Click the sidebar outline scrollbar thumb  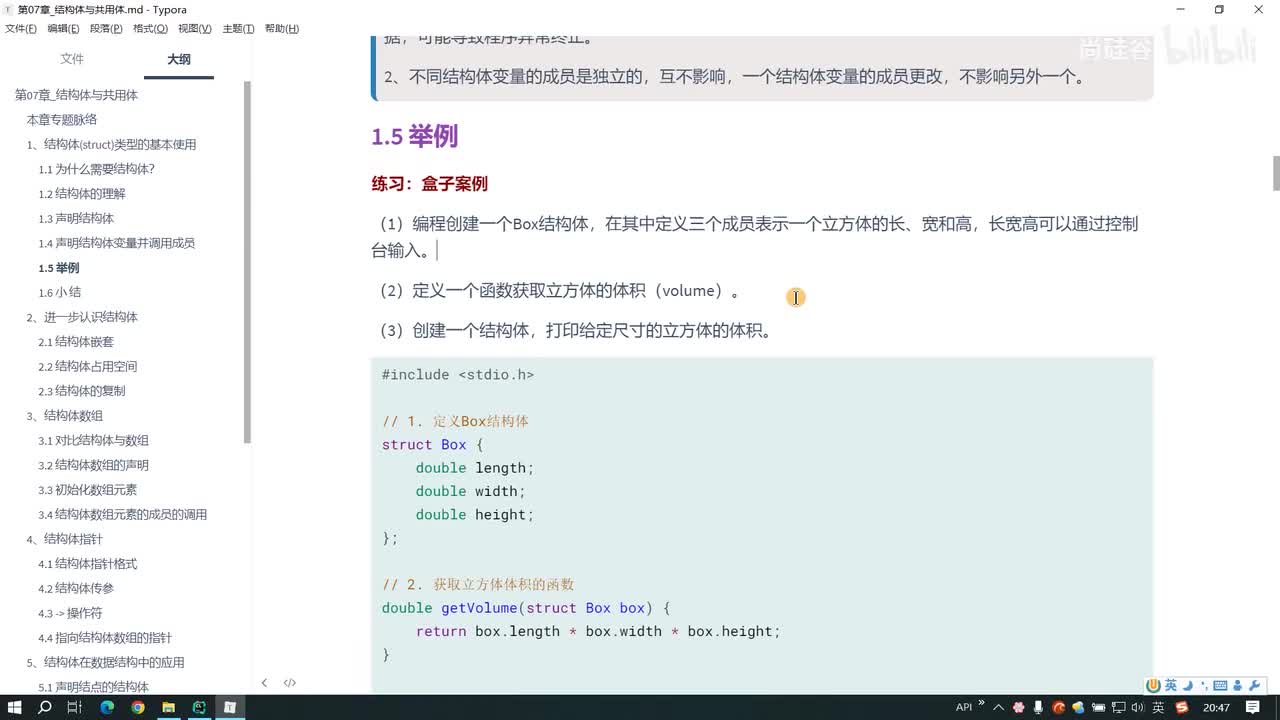(247, 262)
